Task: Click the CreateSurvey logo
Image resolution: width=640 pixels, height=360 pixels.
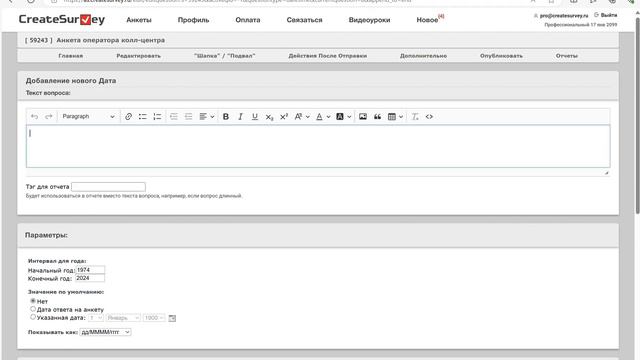Action: (x=62, y=19)
